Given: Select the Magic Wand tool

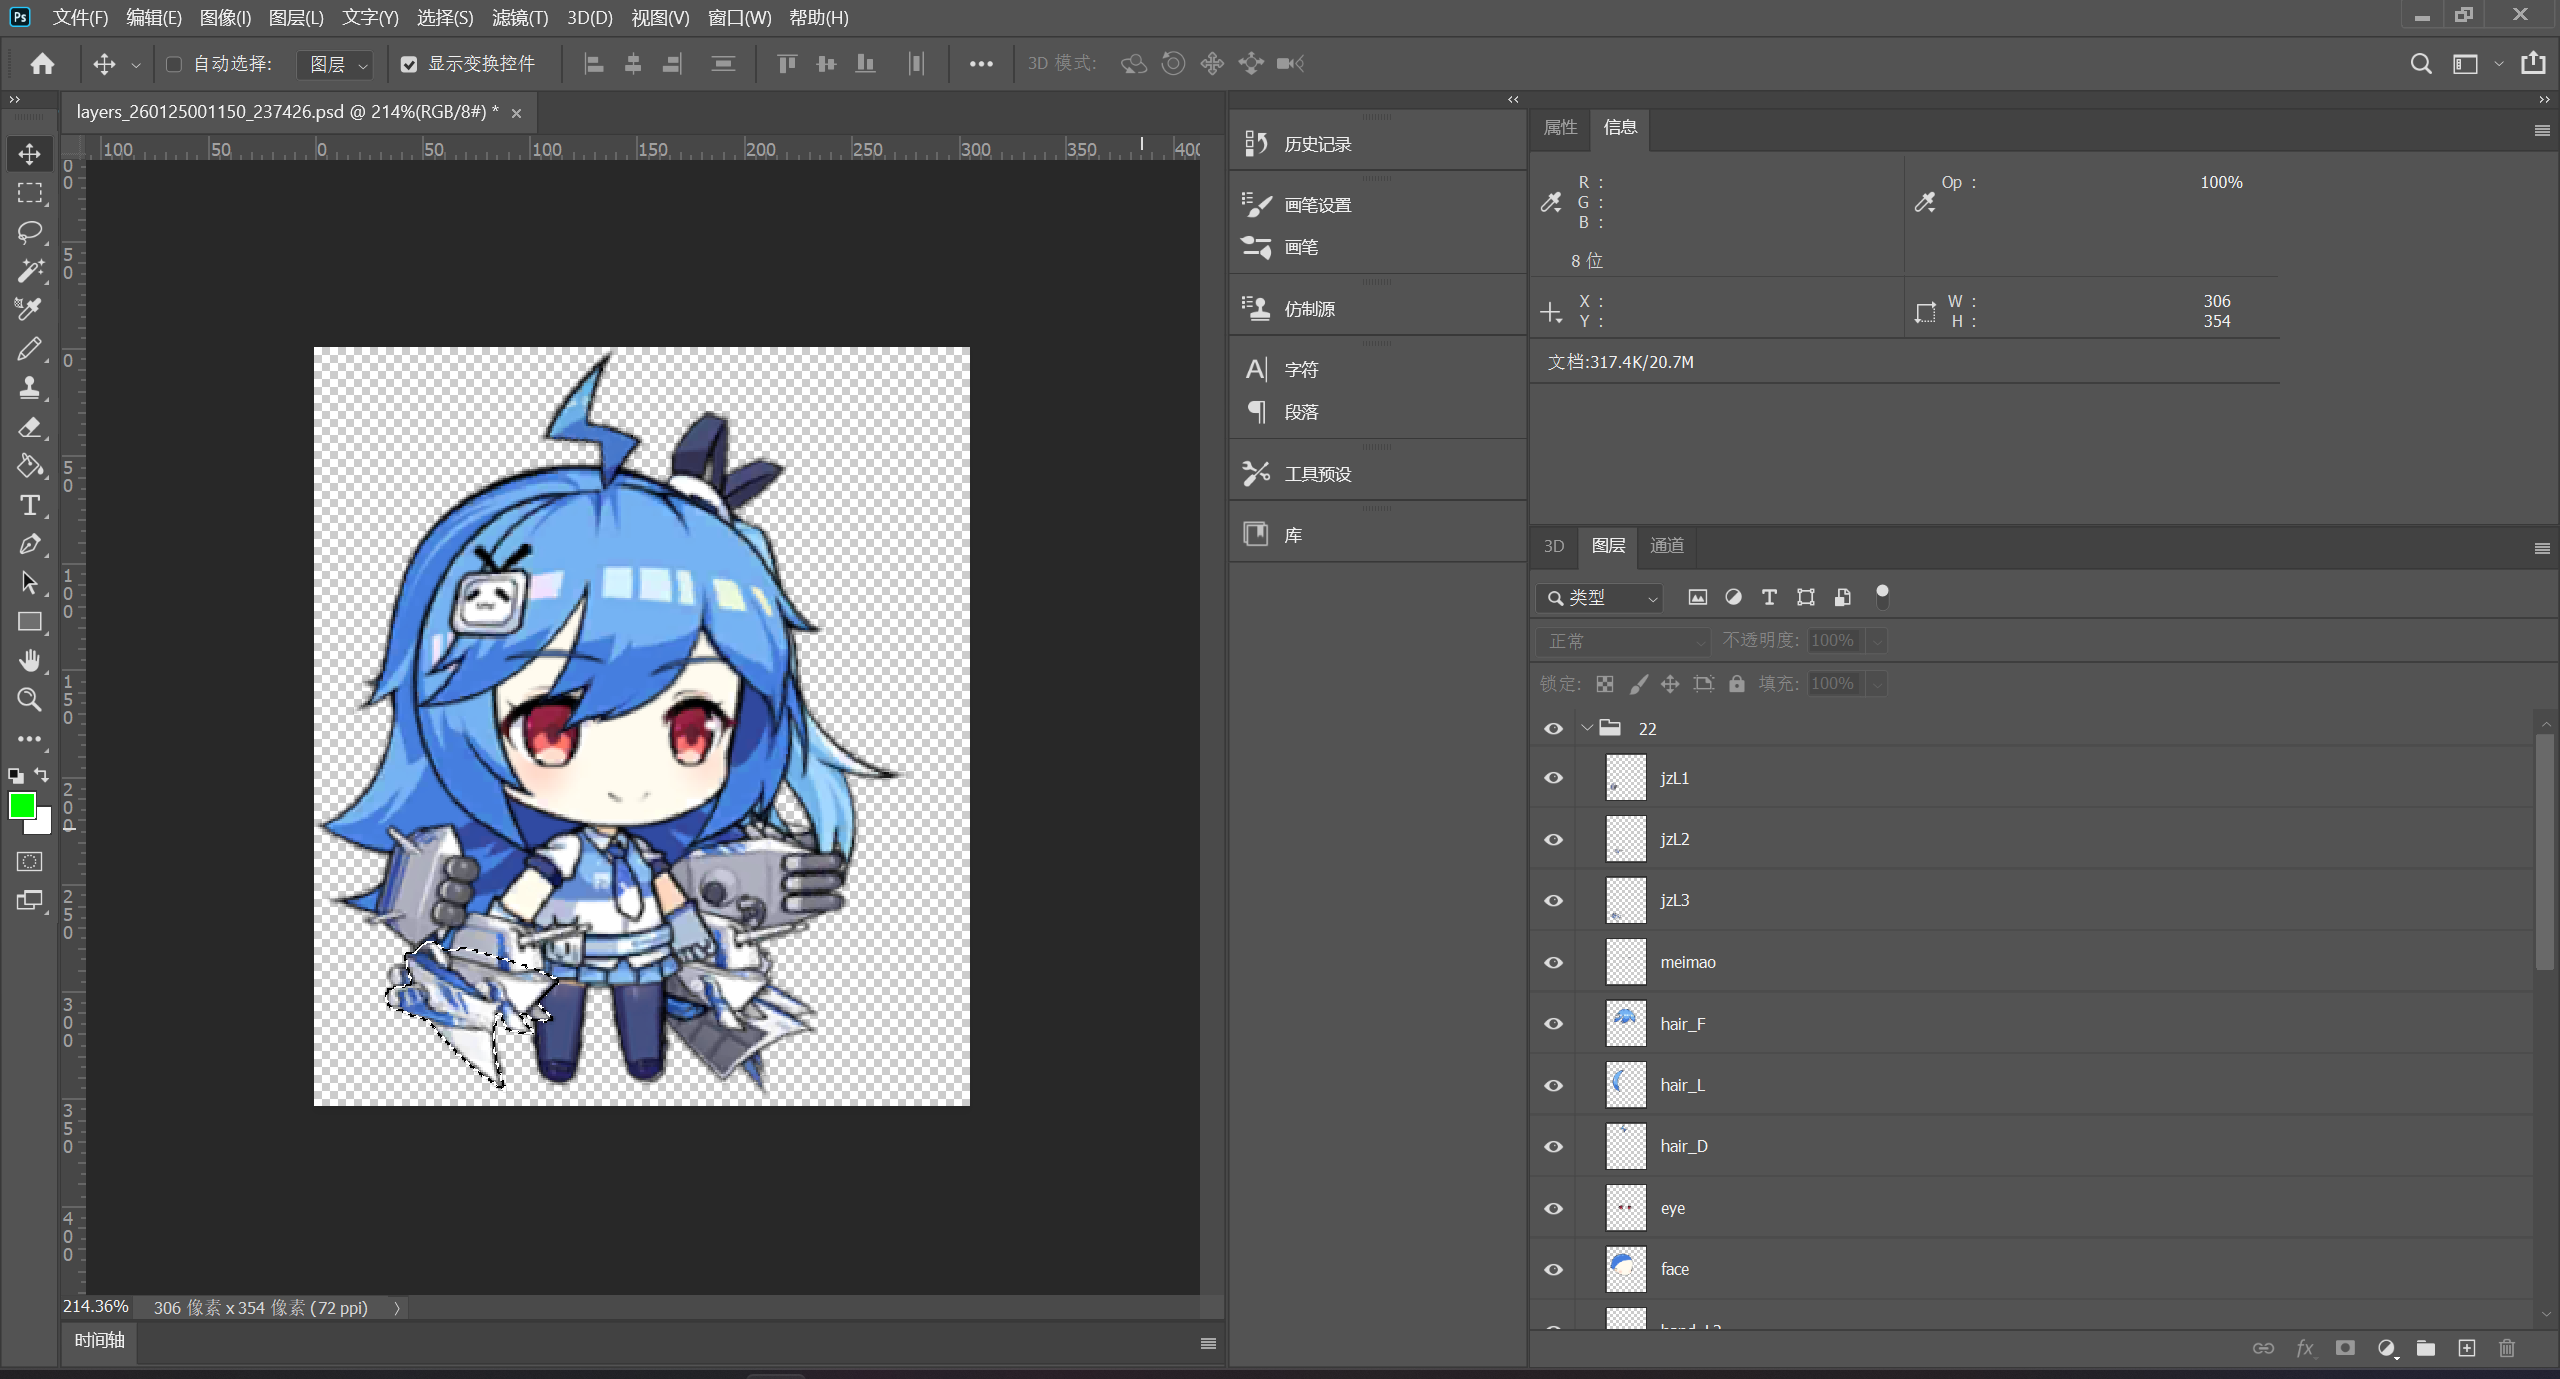Looking at the screenshot, I should pos(29,271).
